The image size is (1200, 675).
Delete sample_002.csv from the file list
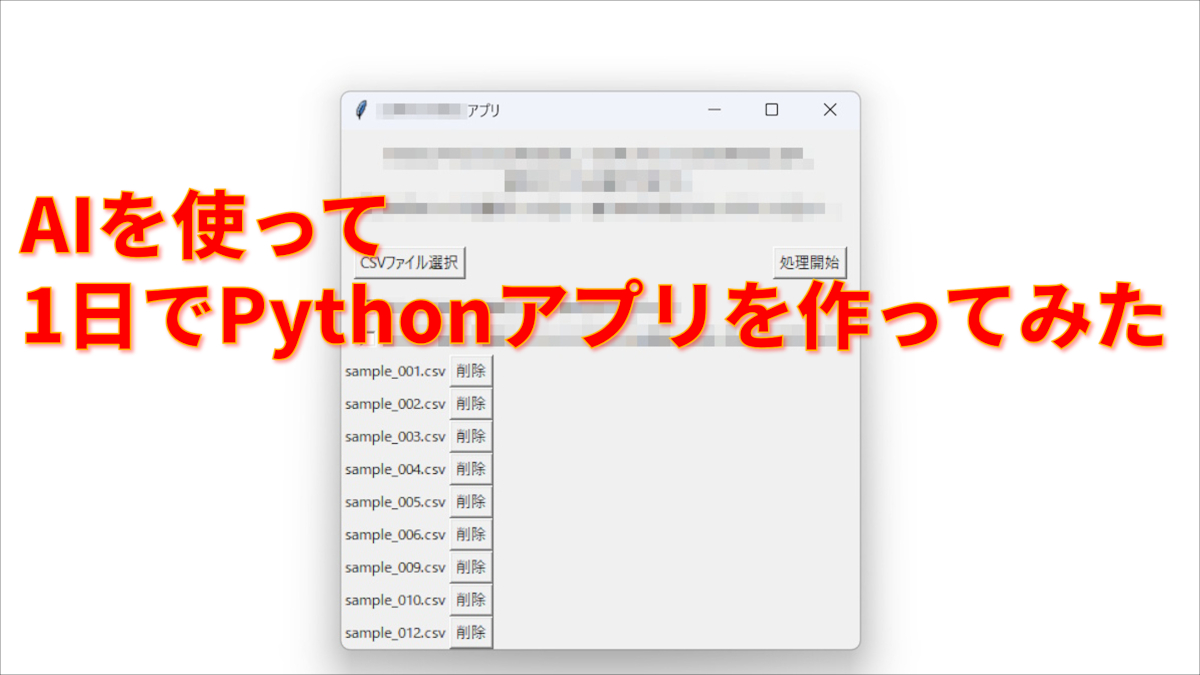(471, 402)
